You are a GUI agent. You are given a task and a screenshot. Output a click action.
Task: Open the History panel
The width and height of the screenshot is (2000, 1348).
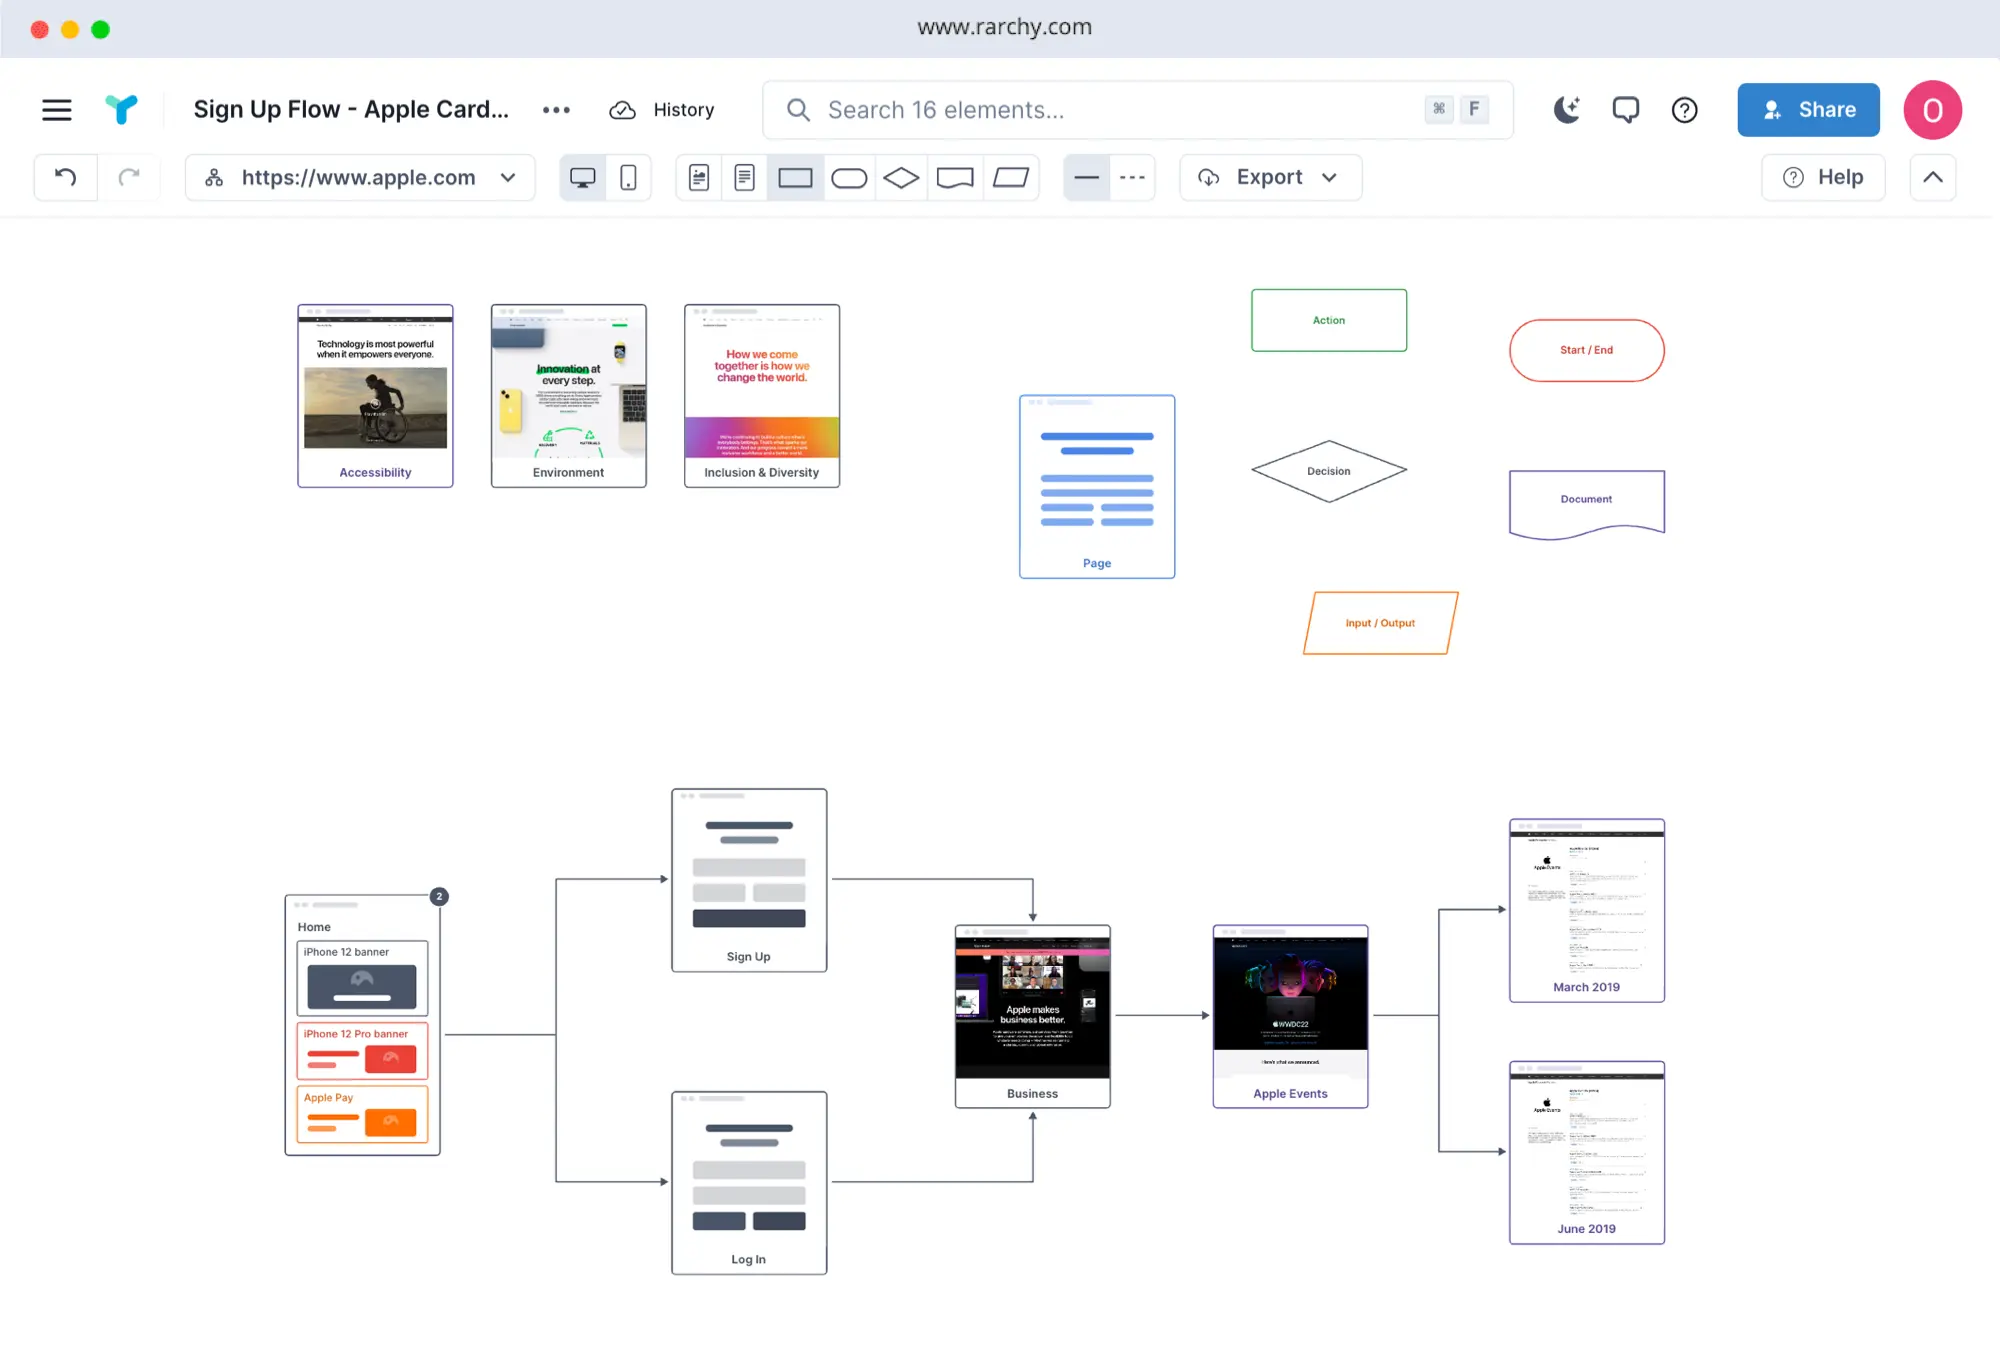662,110
